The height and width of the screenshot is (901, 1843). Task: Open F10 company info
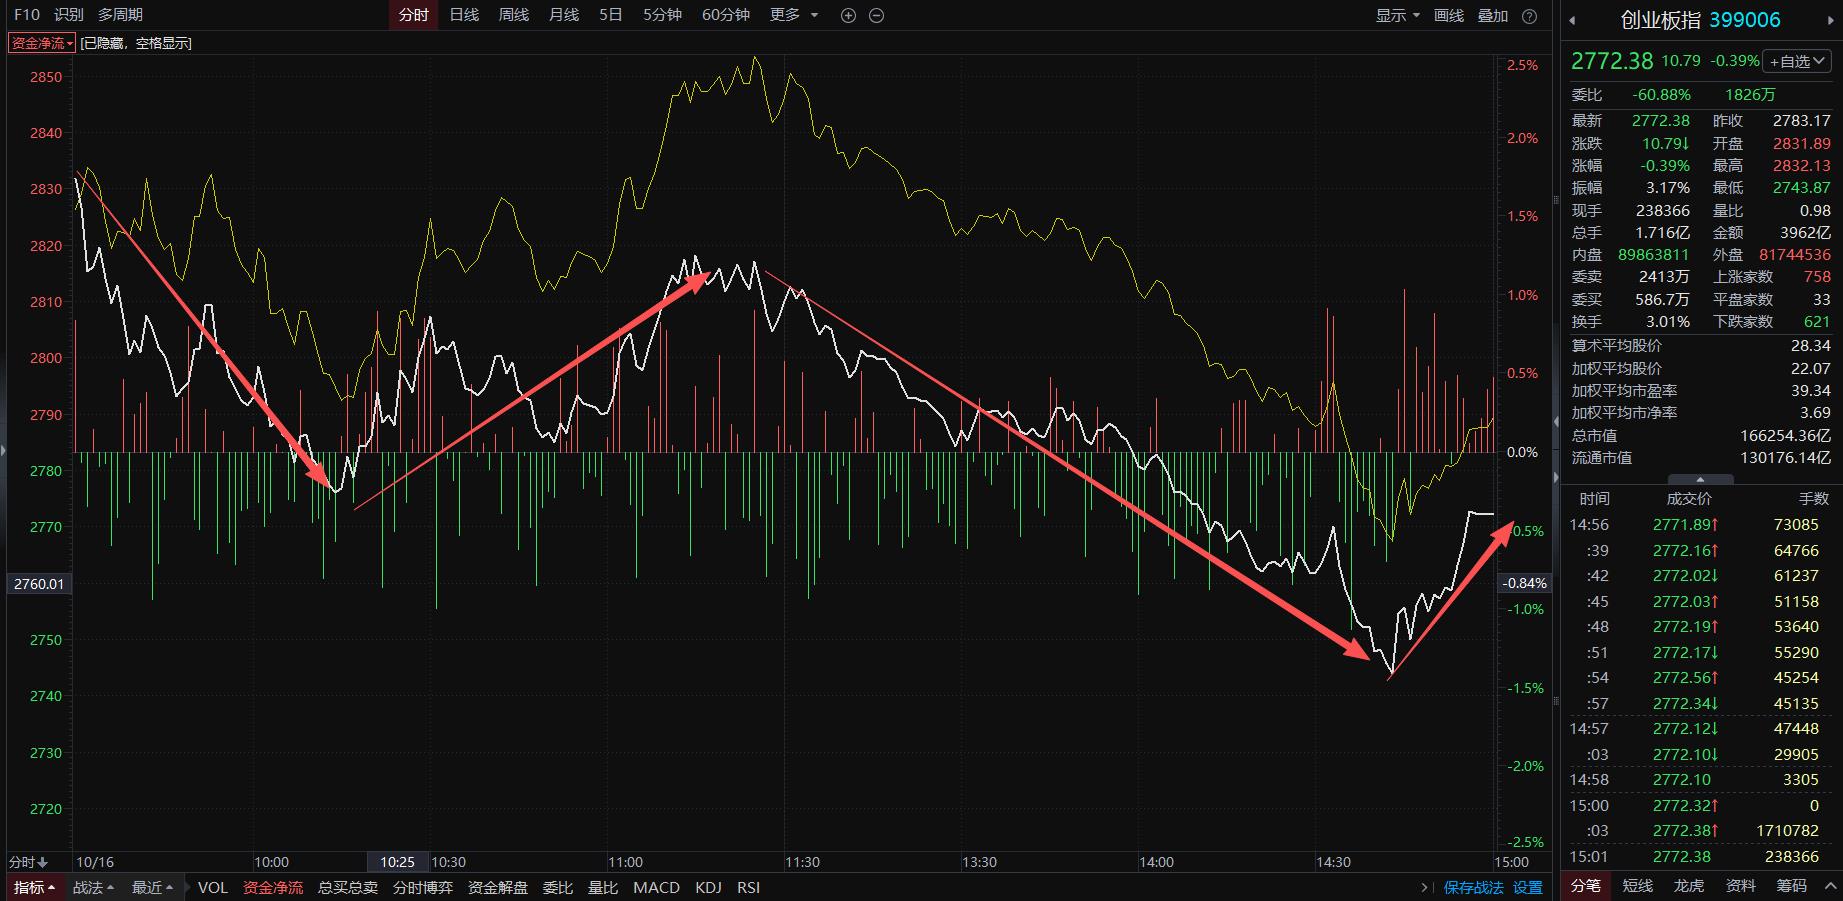tap(27, 15)
